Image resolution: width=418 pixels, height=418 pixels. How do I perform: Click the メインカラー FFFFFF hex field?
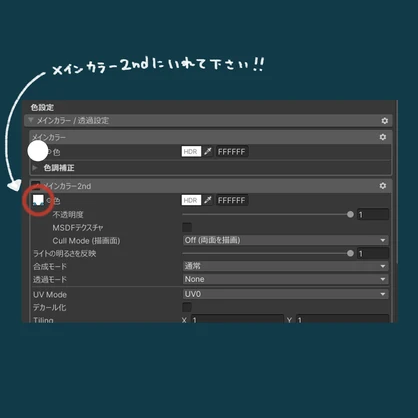click(x=232, y=152)
